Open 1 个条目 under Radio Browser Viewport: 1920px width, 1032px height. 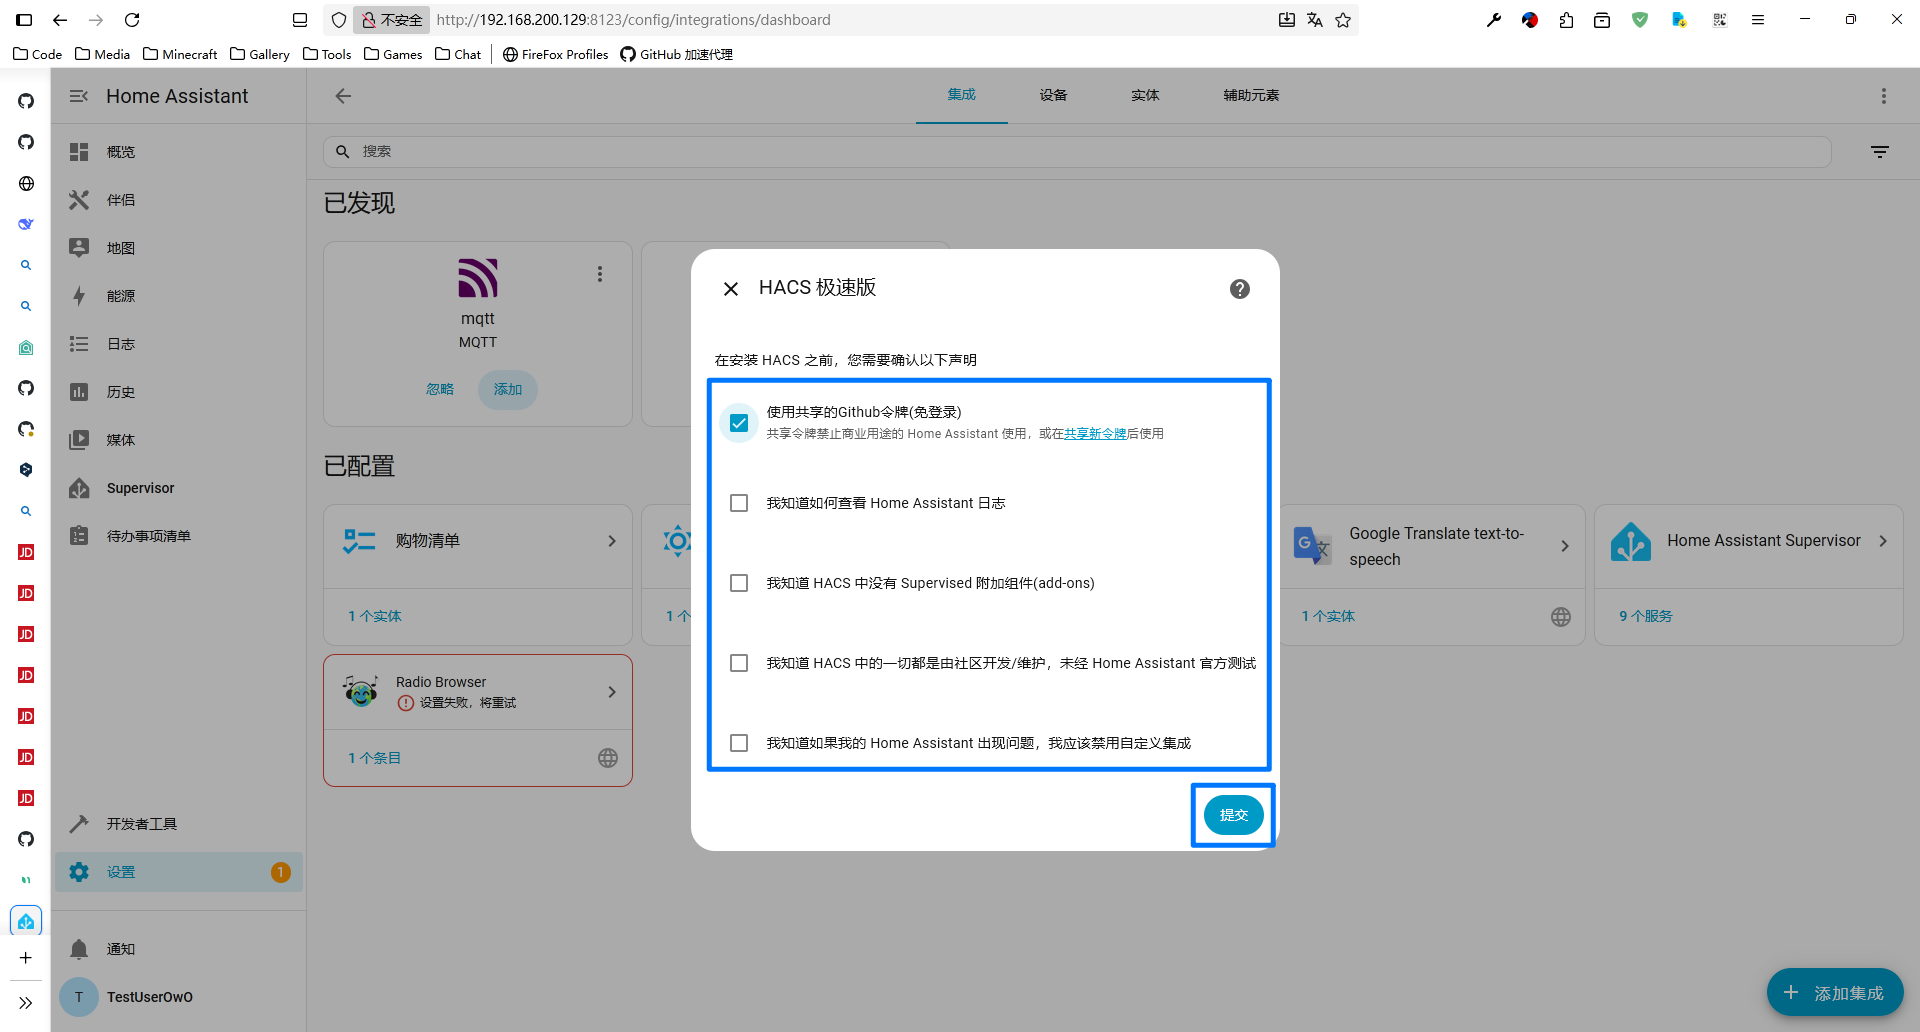(375, 759)
